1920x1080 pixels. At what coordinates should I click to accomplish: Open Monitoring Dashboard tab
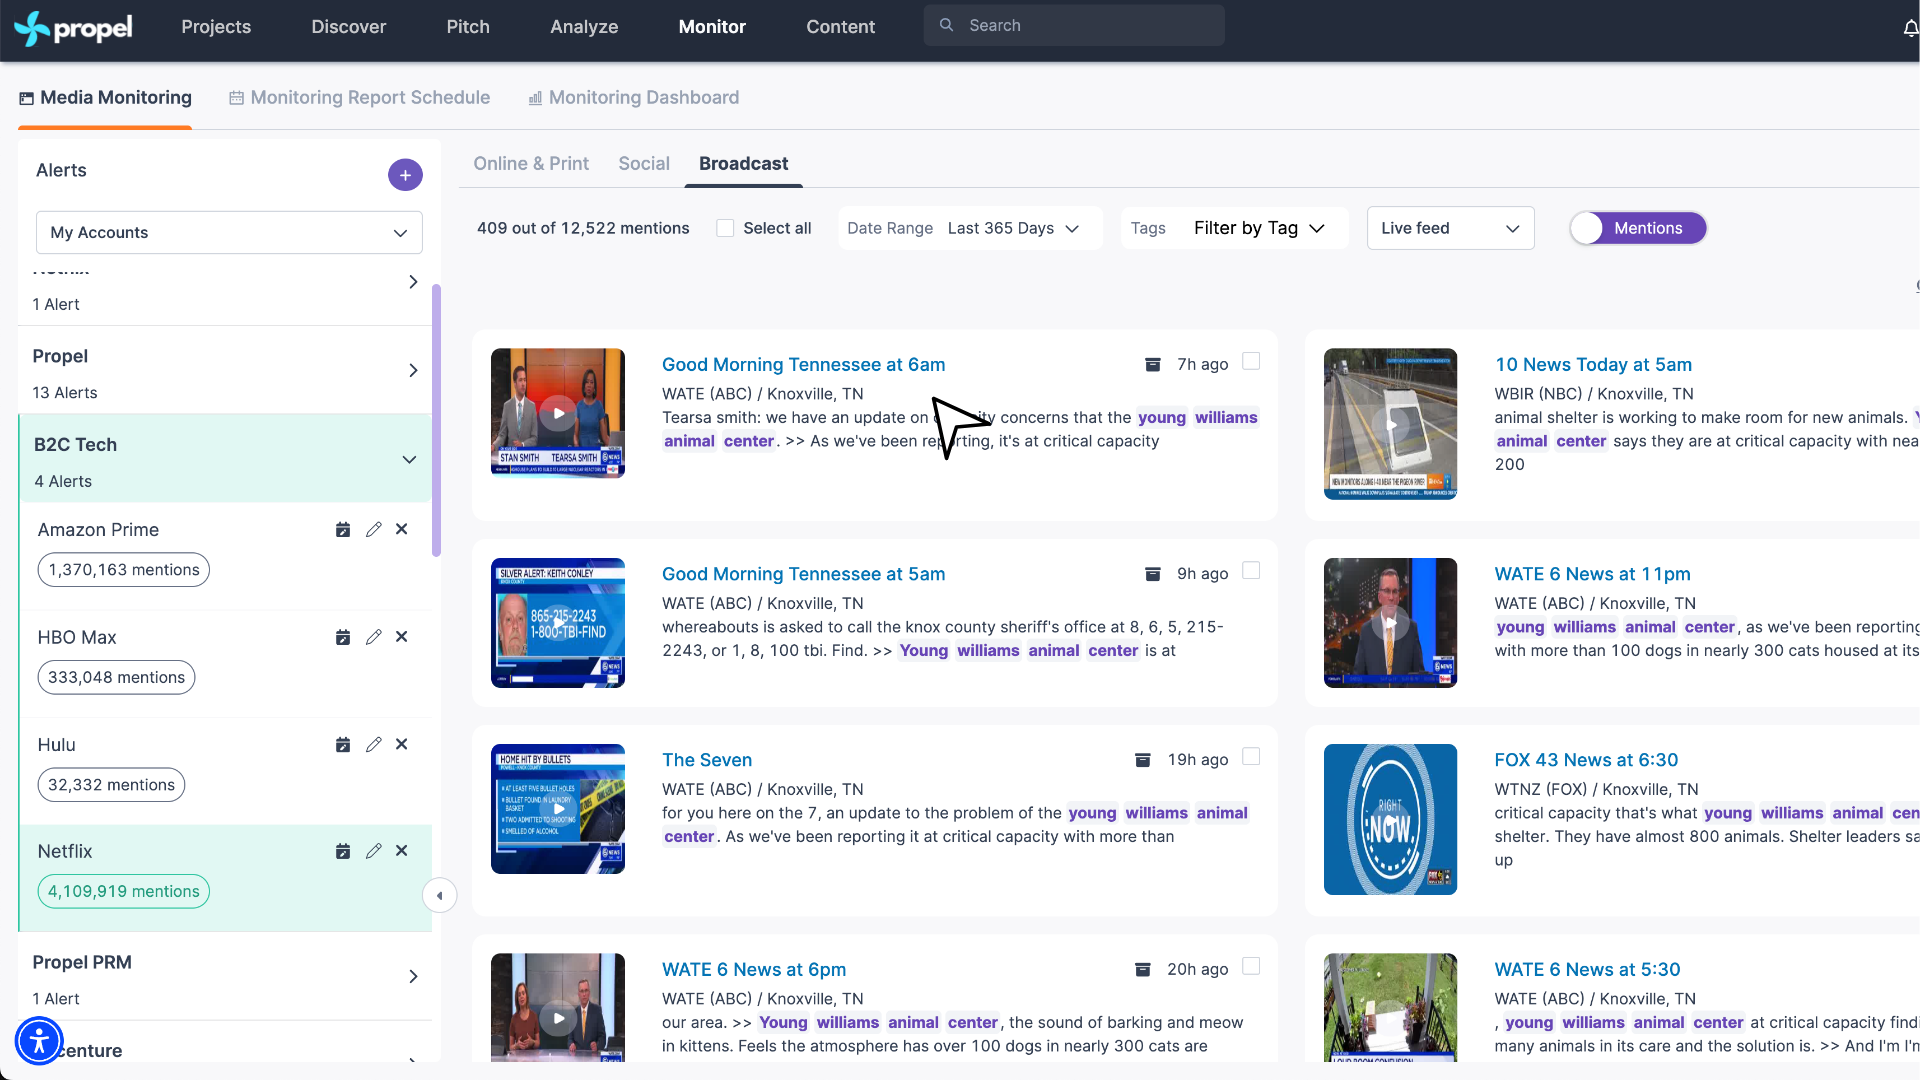tap(634, 98)
